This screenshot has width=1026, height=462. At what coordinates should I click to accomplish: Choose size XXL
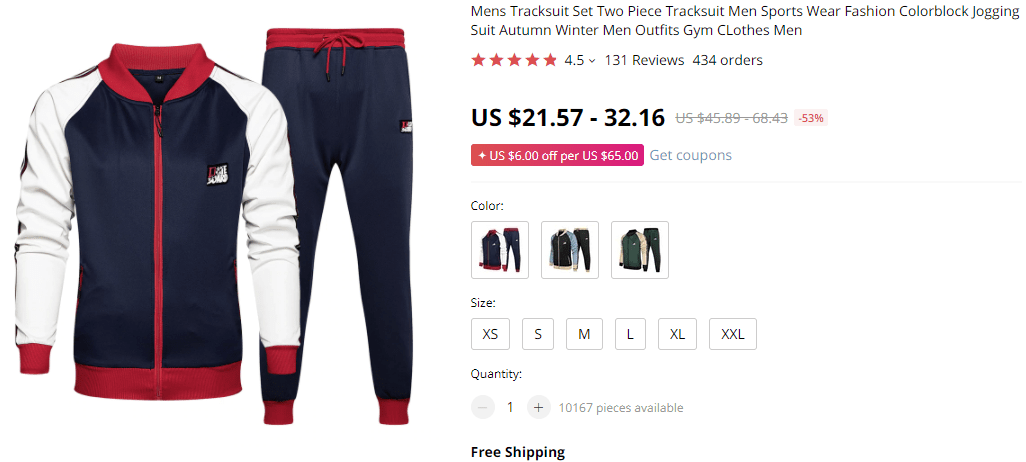[x=733, y=334]
